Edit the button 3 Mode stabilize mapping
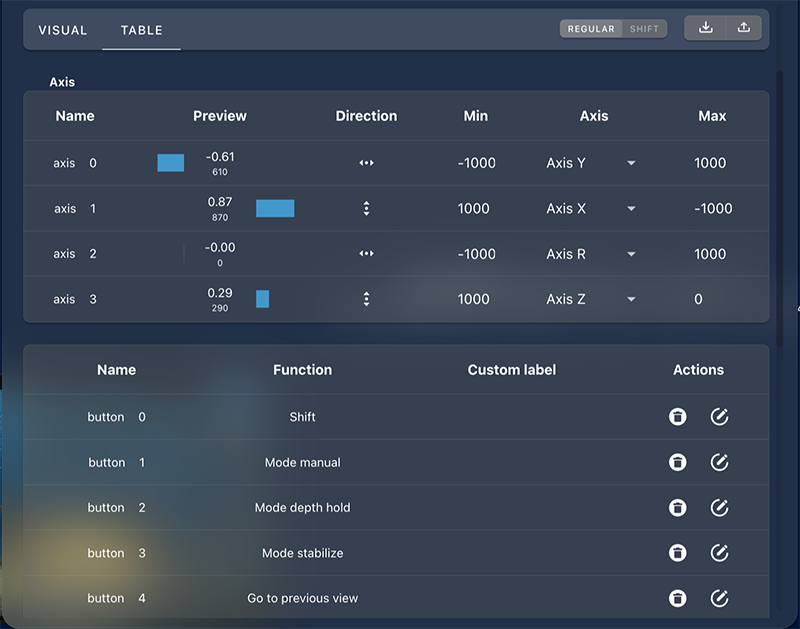 click(x=719, y=553)
